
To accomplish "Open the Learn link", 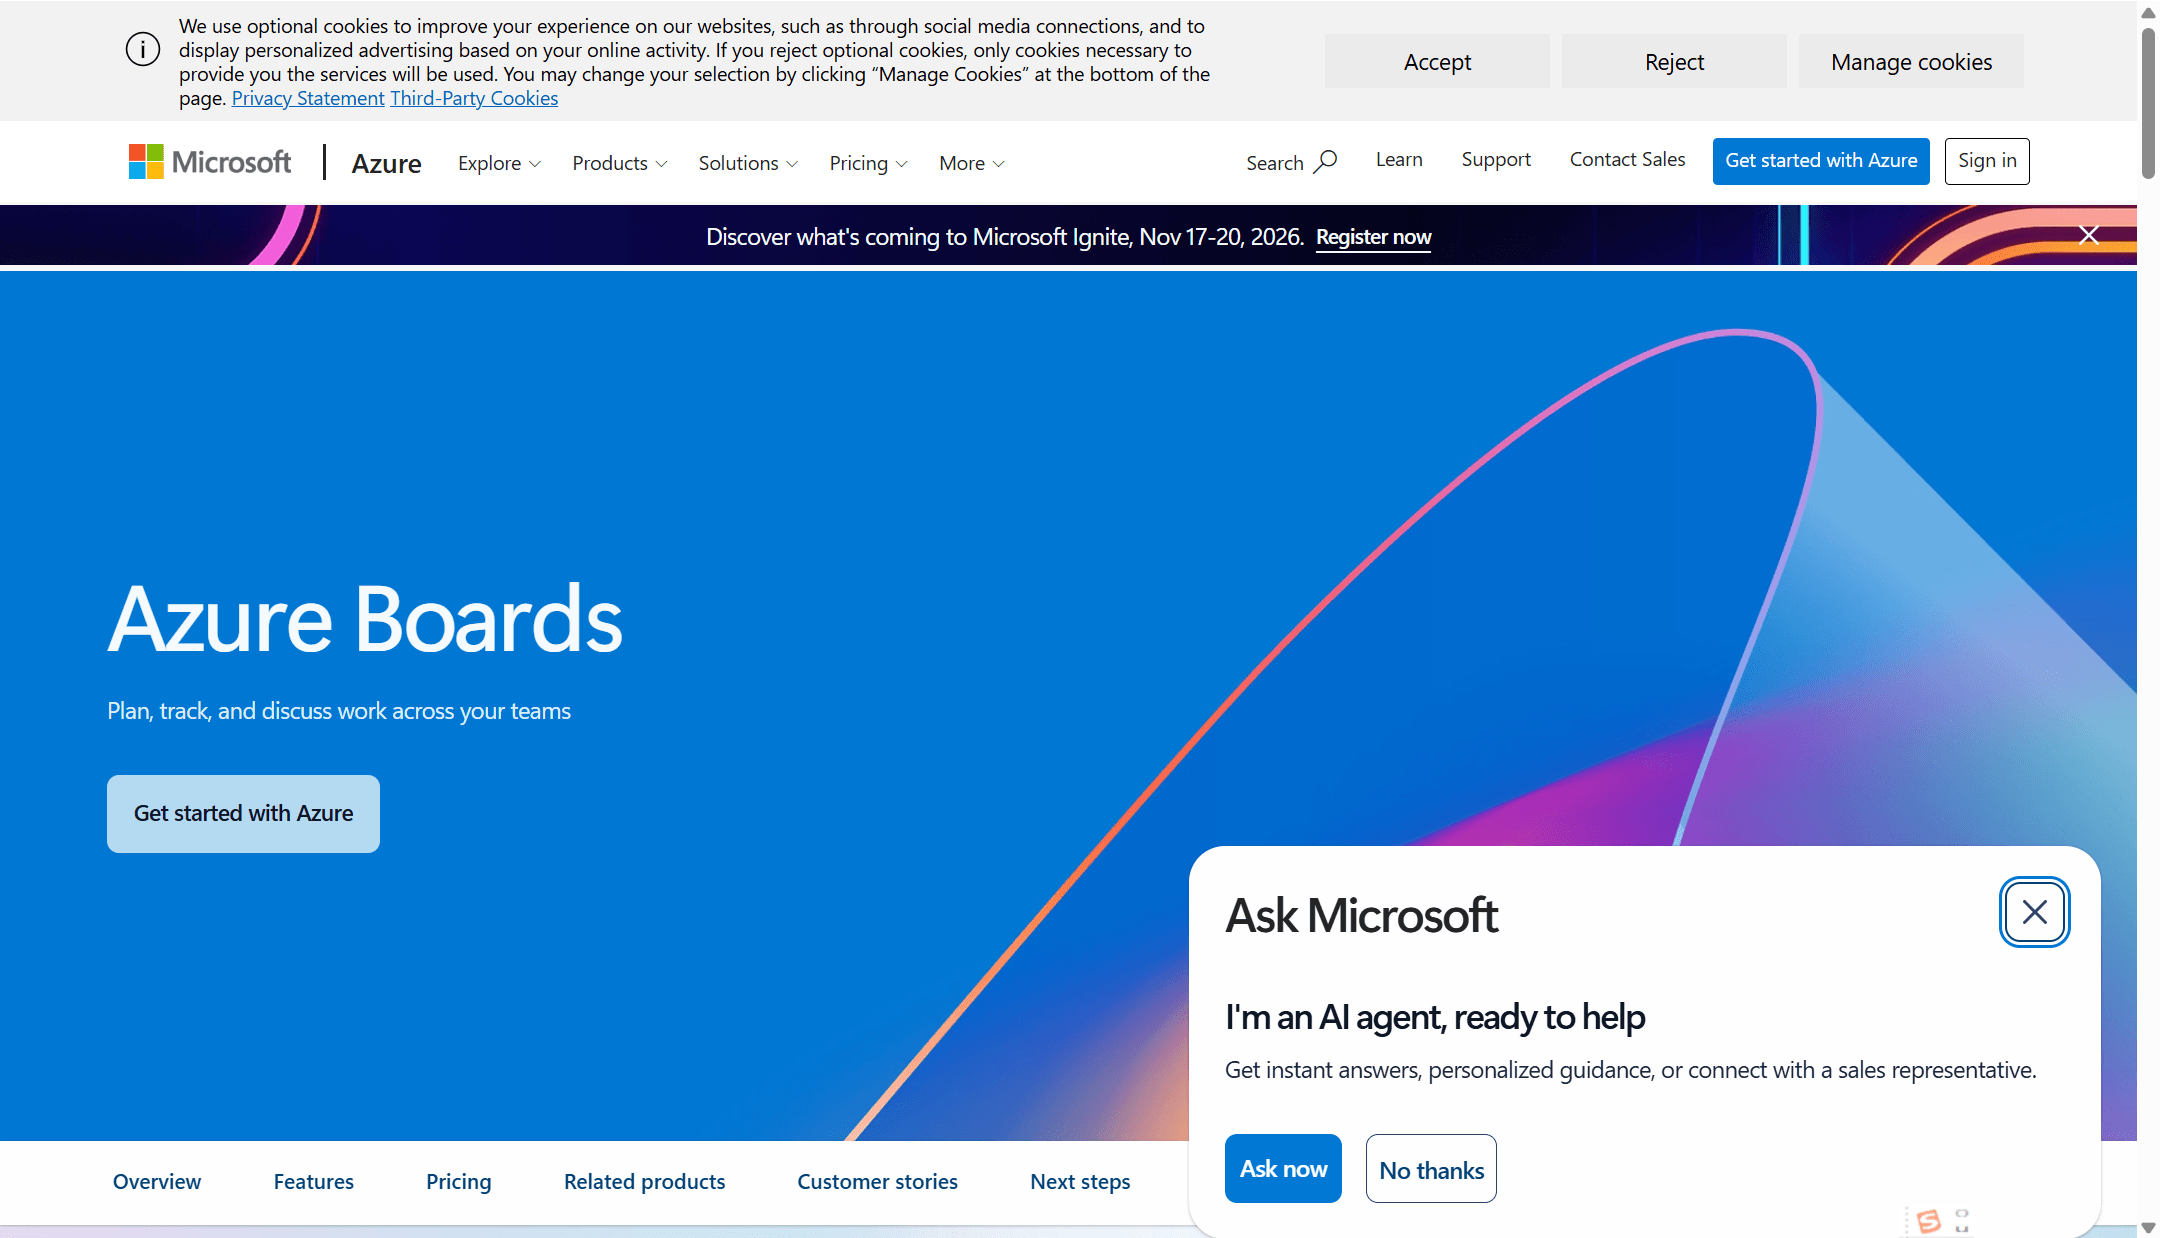I will [1399, 160].
